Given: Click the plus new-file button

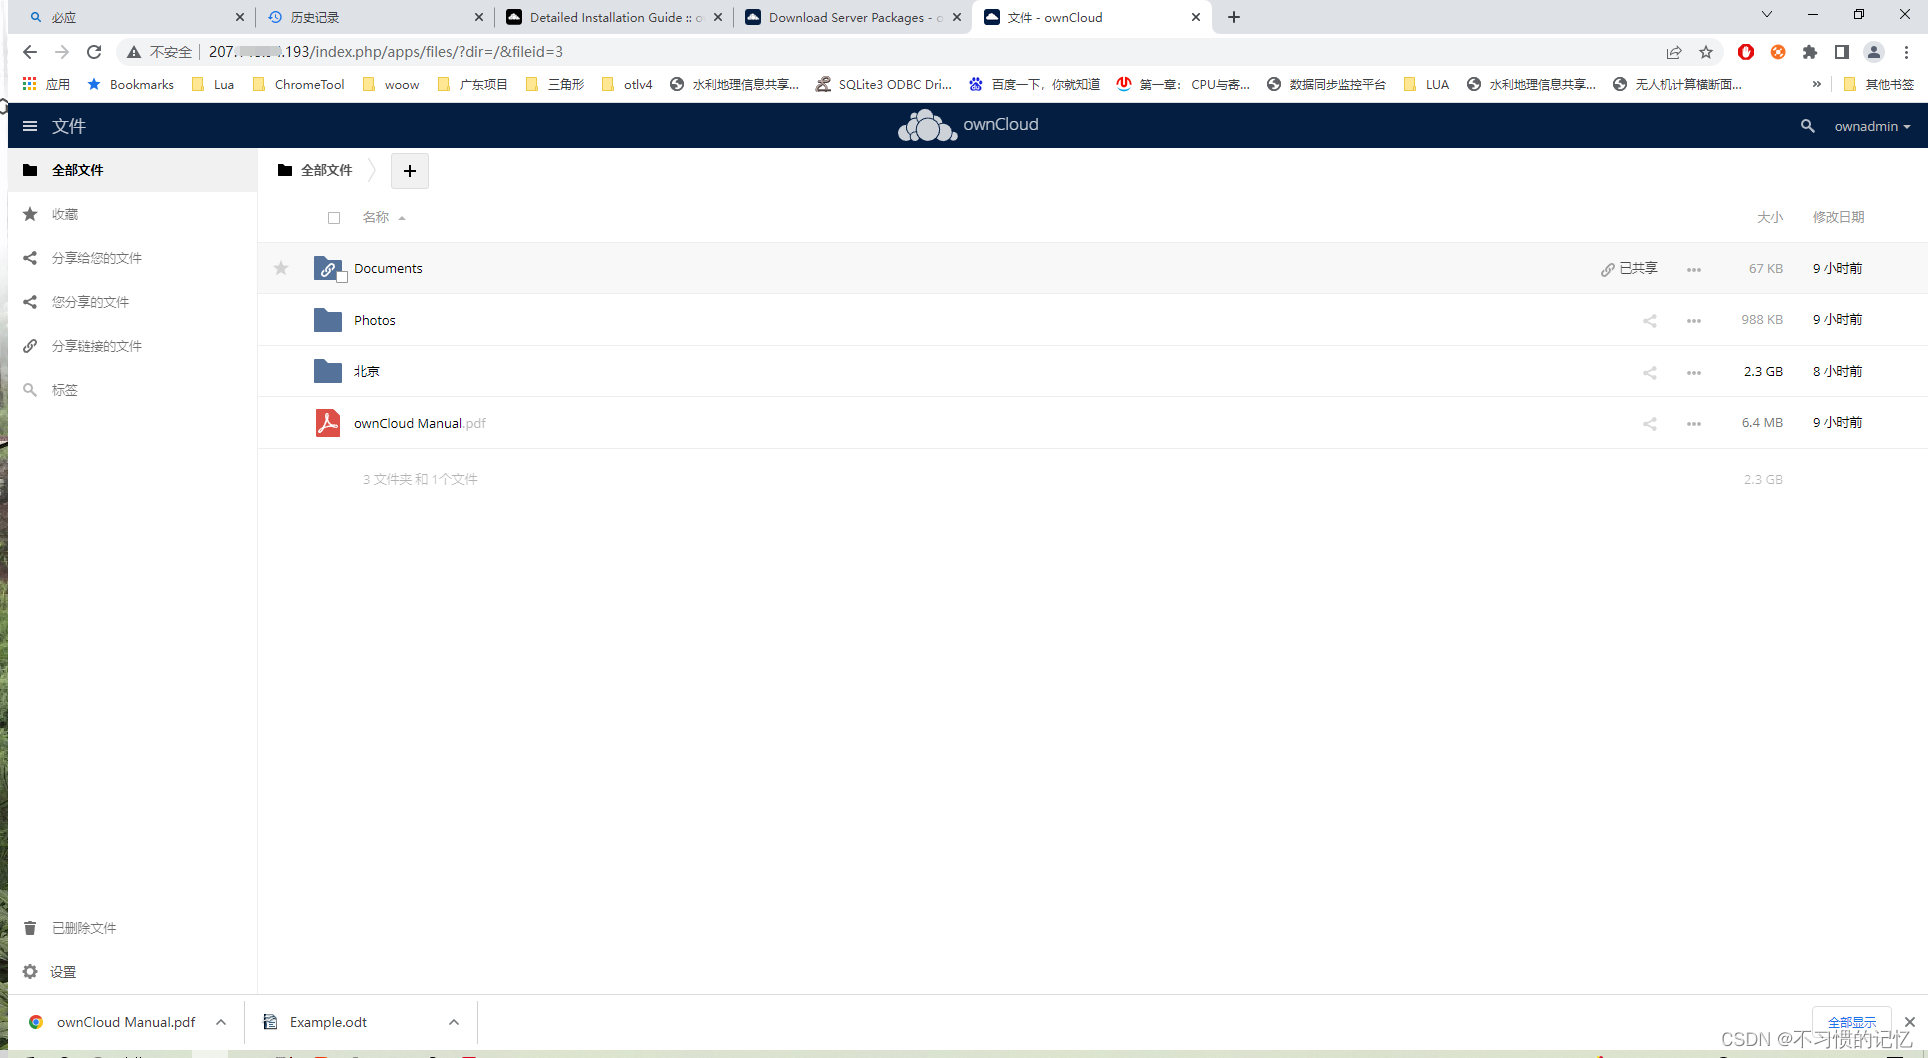Looking at the screenshot, I should pos(410,171).
